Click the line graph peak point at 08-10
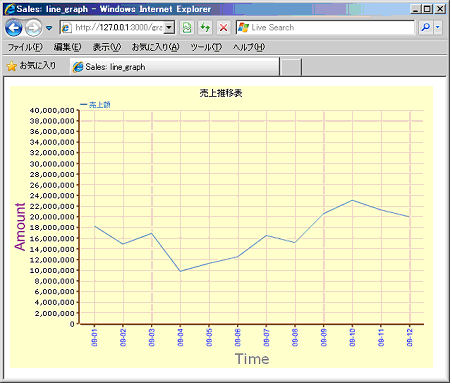452x385 pixels. click(352, 200)
